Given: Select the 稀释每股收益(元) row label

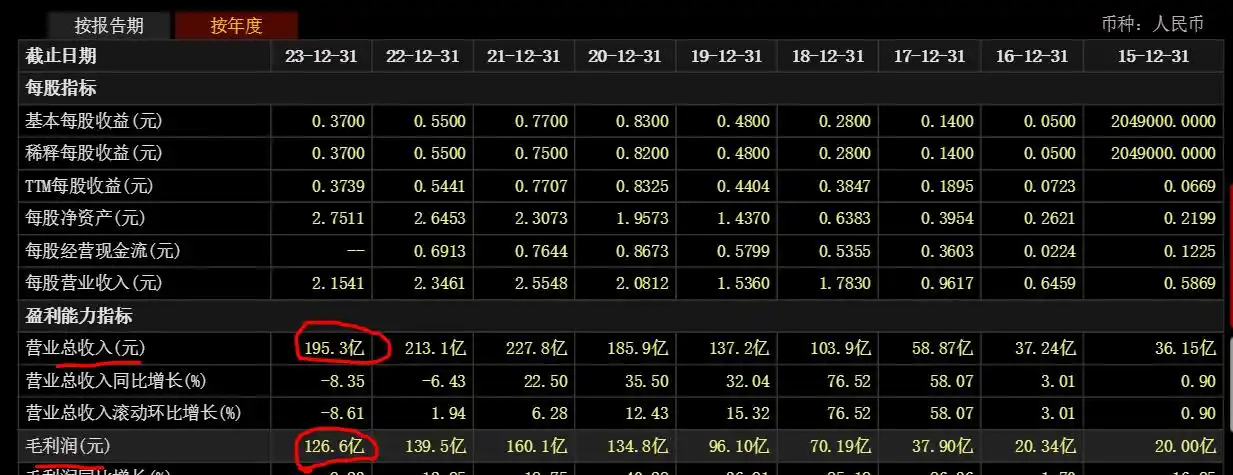Looking at the screenshot, I should (x=94, y=154).
